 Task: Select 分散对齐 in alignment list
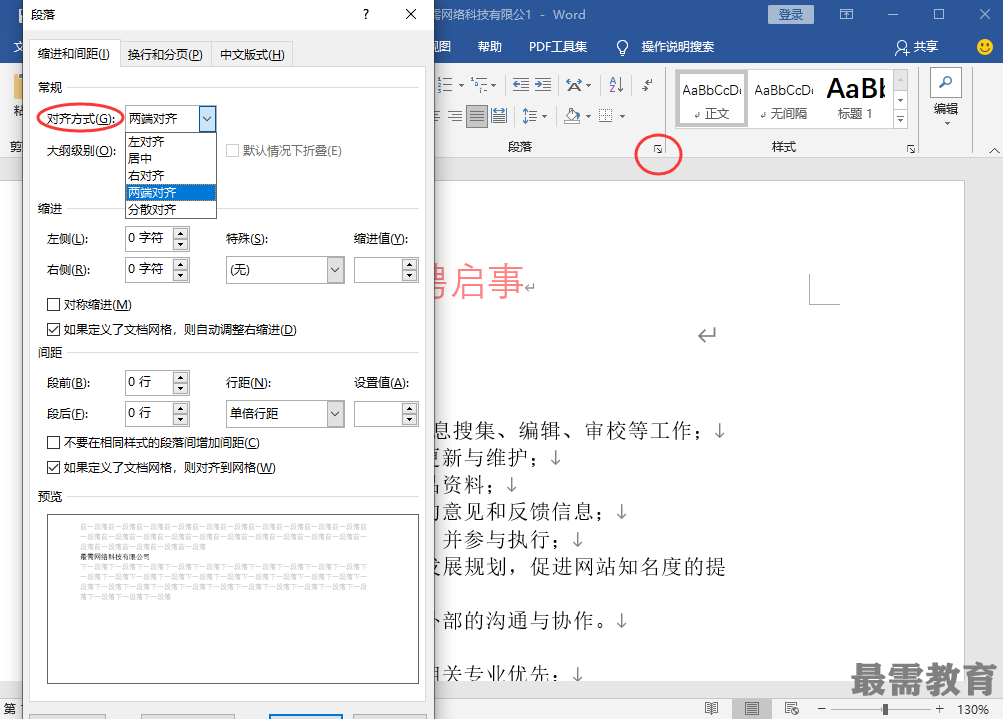tap(171, 209)
